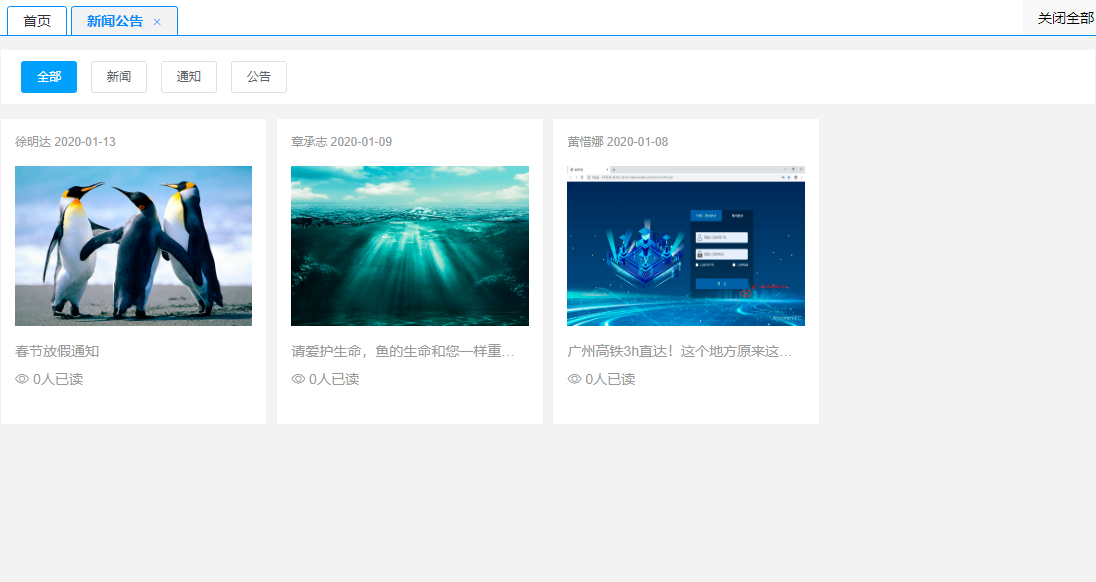The height and width of the screenshot is (582, 1096).
Task: Open the 春节放假通知 article title
Action: point(57,351)
